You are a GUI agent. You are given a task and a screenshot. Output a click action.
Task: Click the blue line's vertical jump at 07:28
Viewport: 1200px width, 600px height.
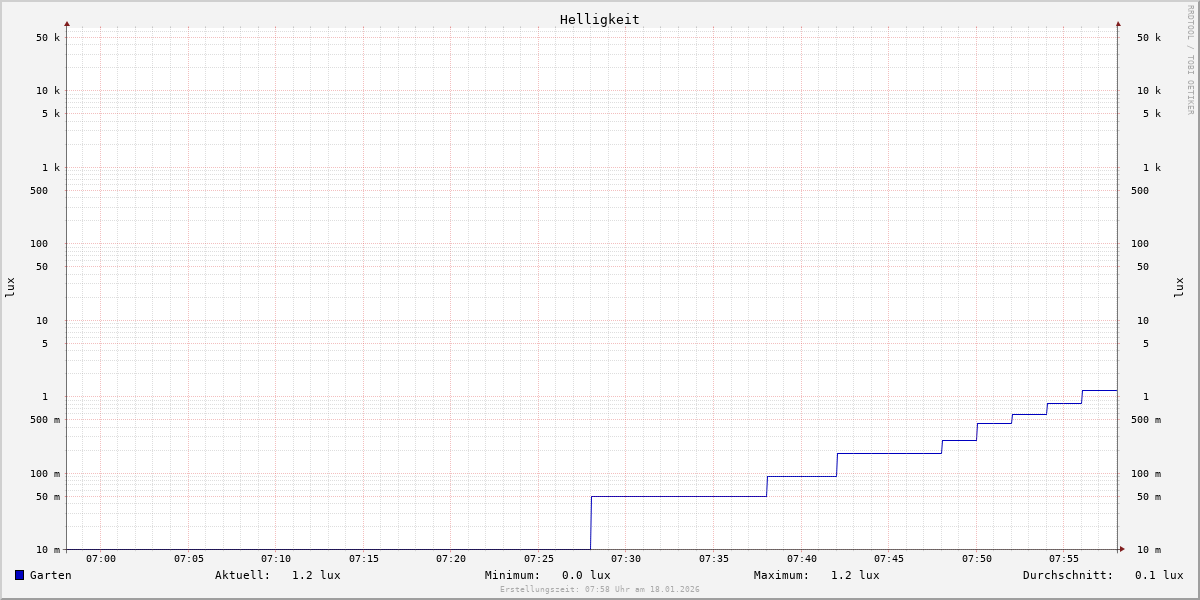pos(591,523)
